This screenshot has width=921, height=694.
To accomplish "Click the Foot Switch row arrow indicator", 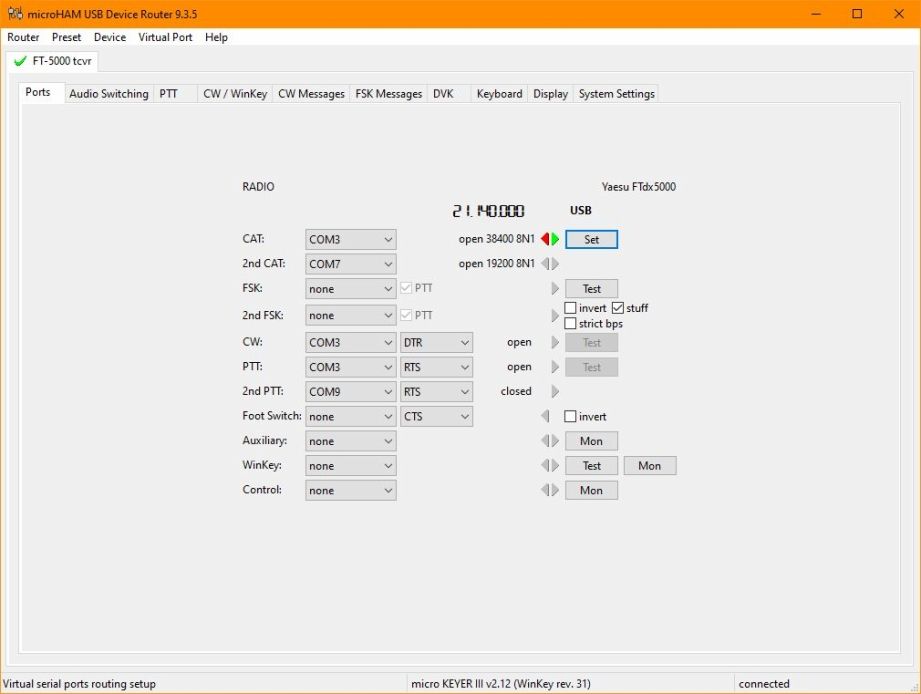I will 545,416.
